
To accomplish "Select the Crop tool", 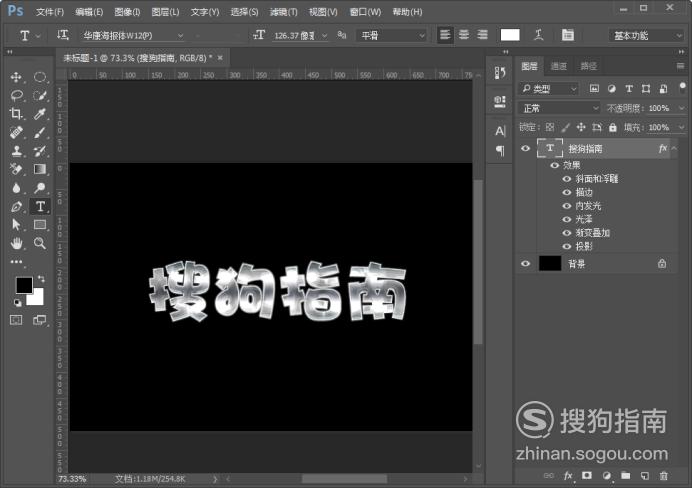I will coord(16,114).
